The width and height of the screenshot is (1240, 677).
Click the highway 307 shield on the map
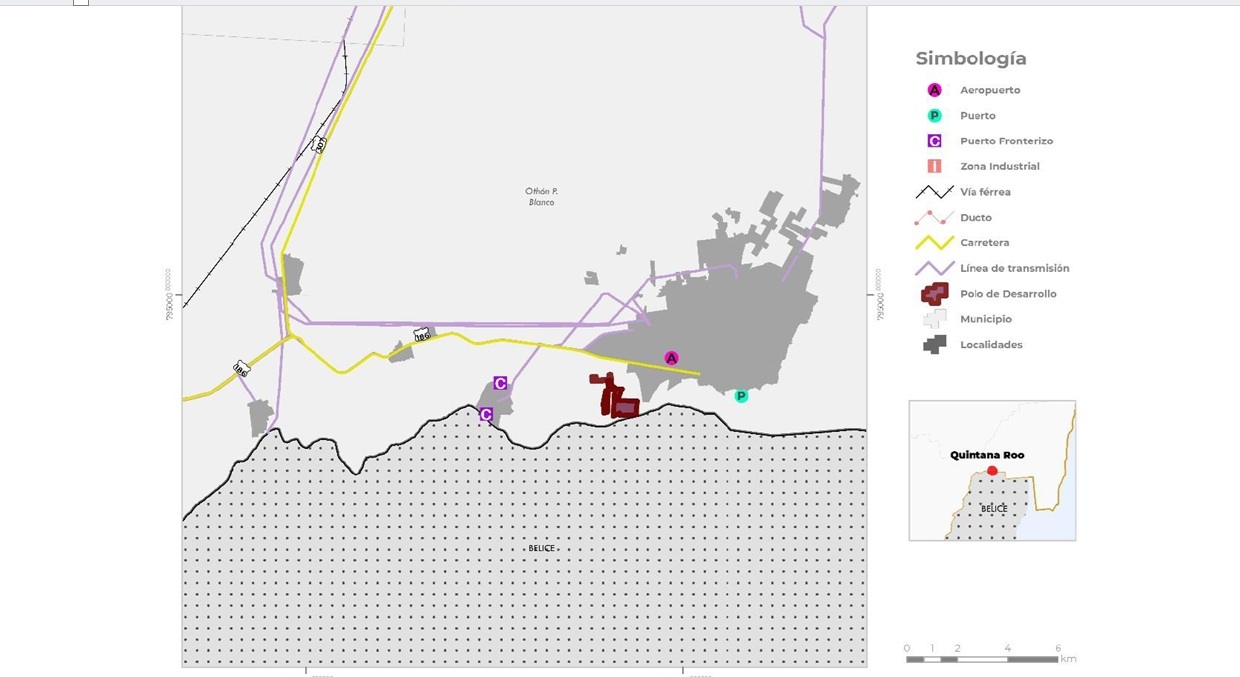tap(319, 144)
